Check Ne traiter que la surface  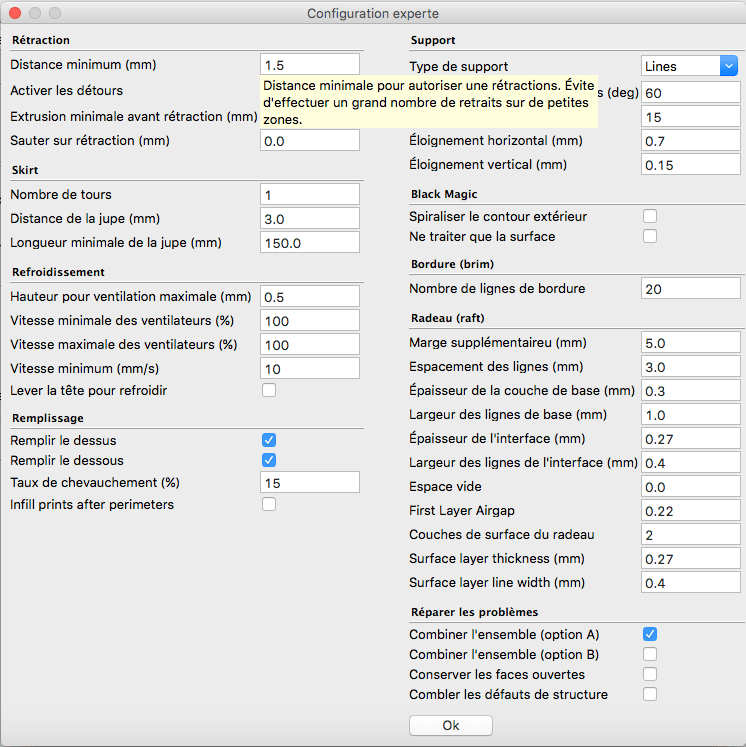(650, 236)
